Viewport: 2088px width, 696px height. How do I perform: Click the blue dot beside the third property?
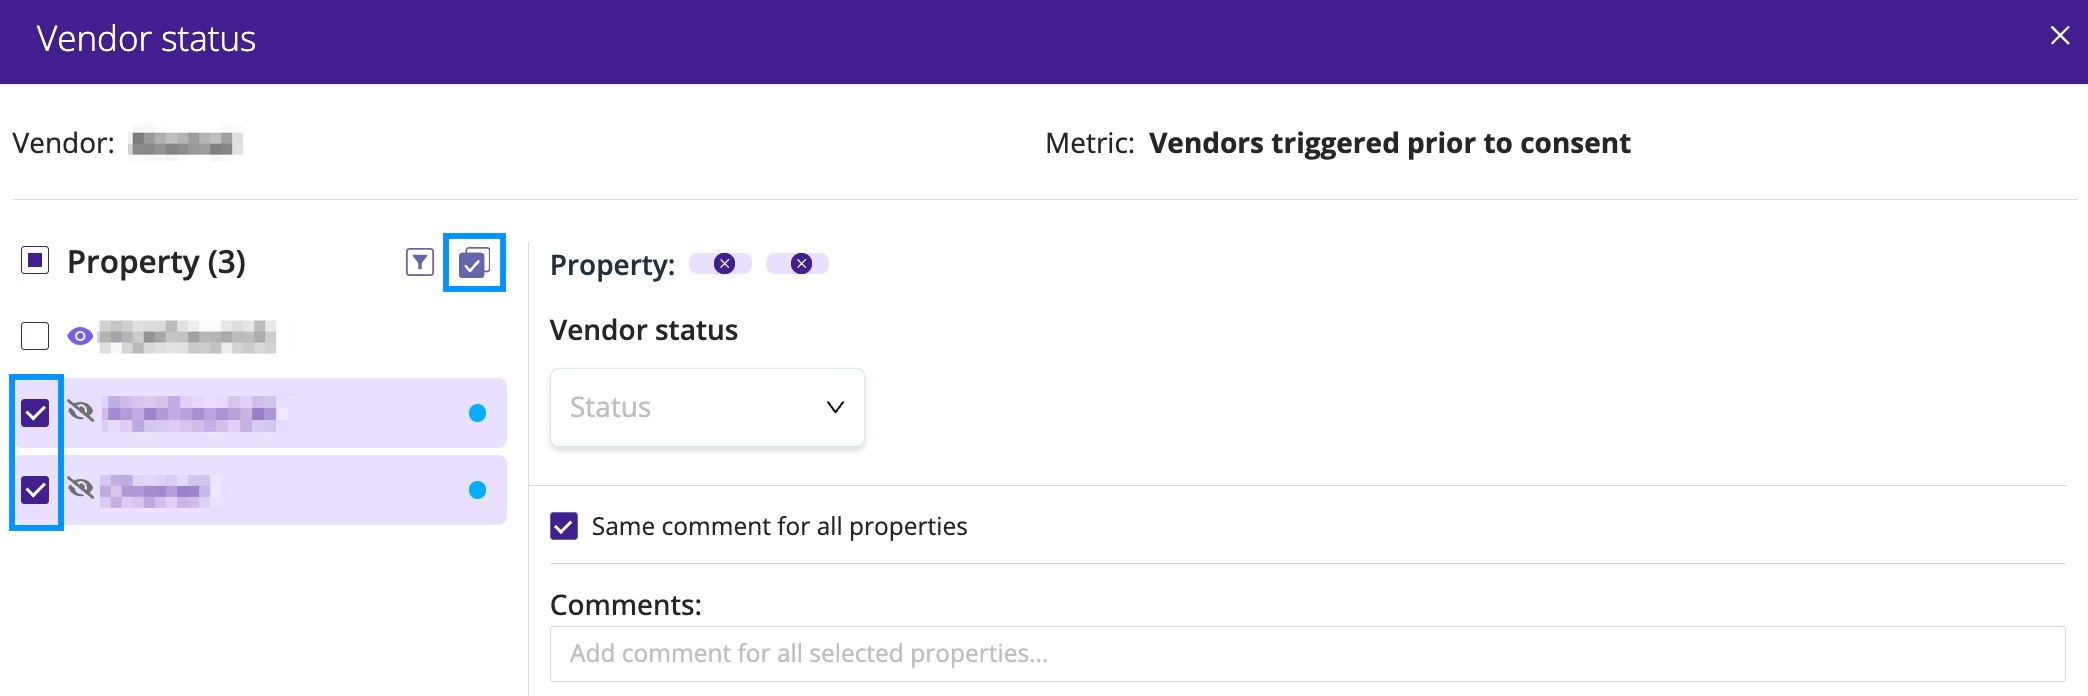(478, 490)
